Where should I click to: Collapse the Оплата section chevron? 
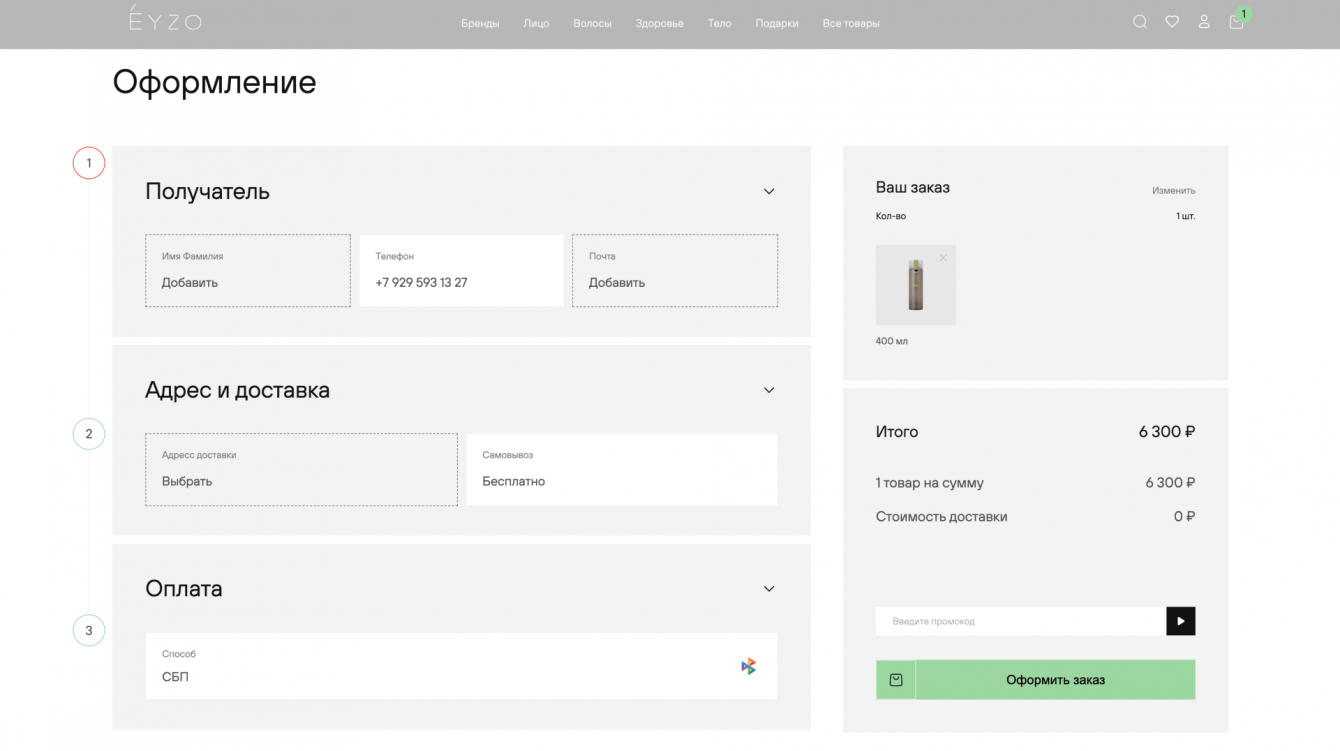769,589
